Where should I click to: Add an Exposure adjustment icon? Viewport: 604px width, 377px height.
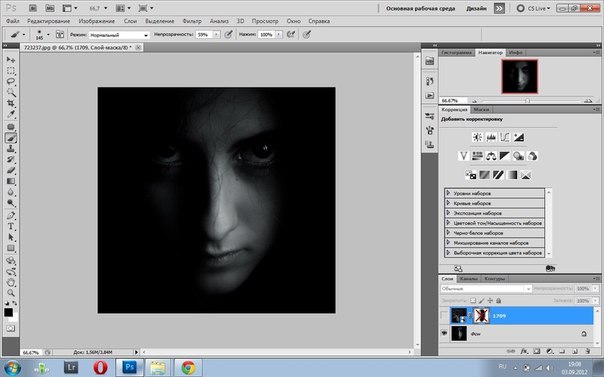coord(519,137)
